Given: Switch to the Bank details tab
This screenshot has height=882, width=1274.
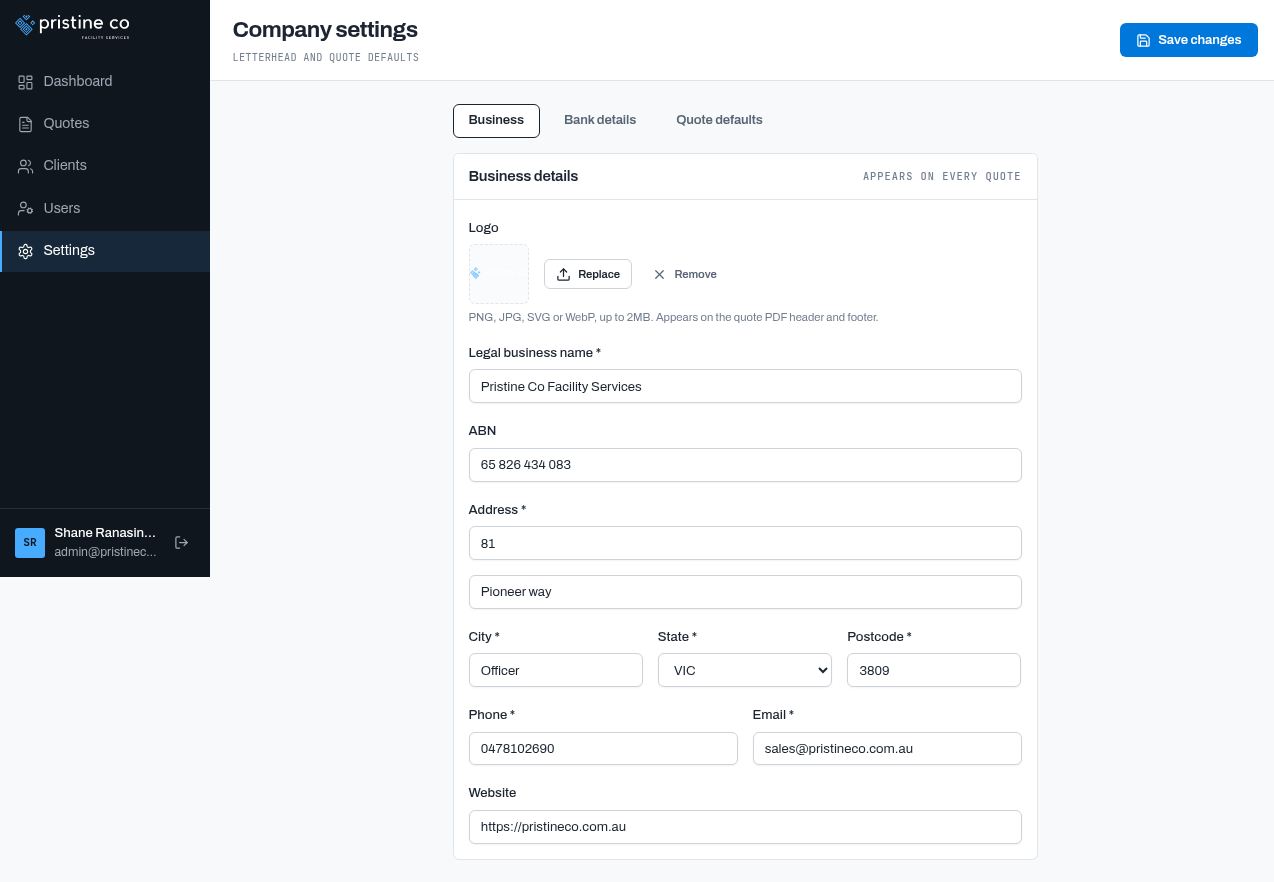Looking at the screenshot, I should pos(600,120).
